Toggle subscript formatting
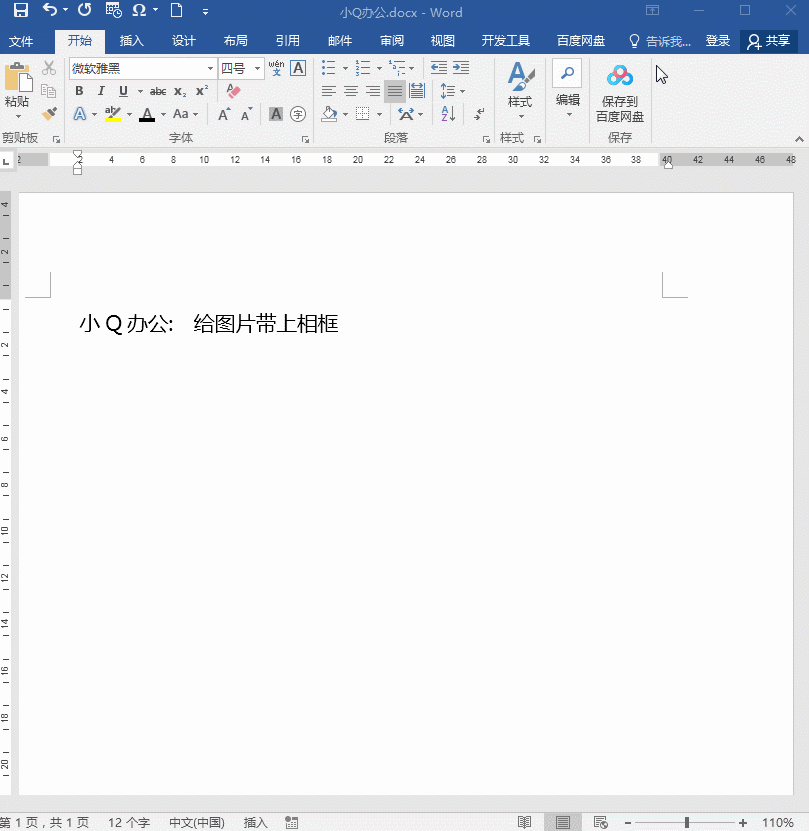The width and height of the screenshot is (809, 831). 180,91
